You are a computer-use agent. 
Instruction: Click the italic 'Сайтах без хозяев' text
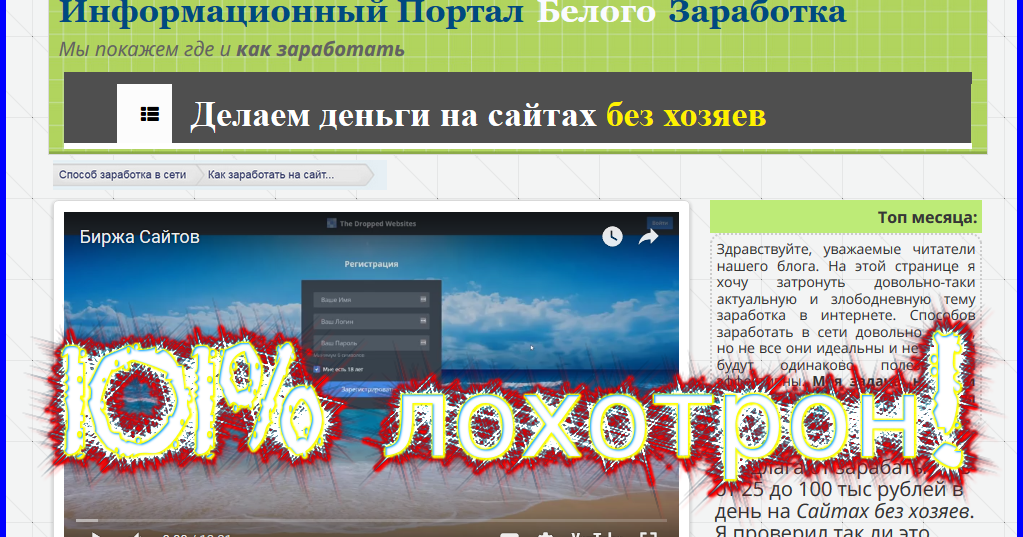(883, 511)
